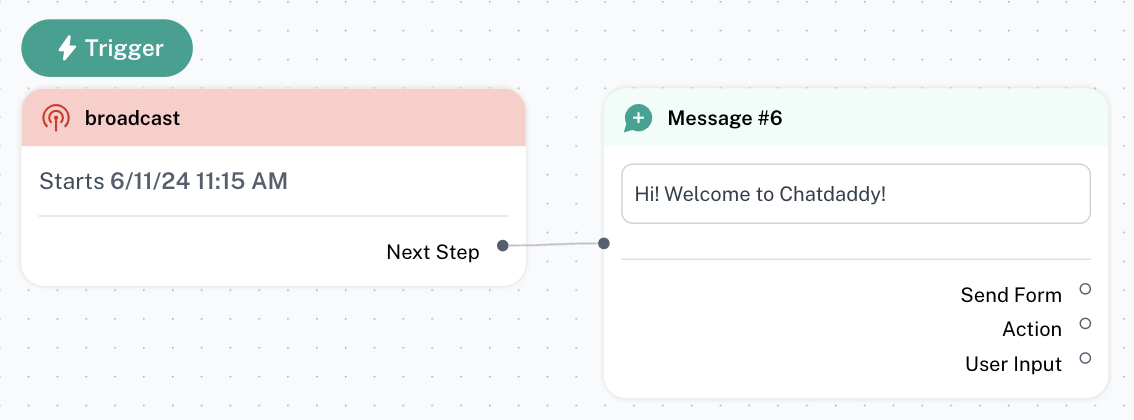Click the Action label
This screenshot has height=420, width=1134.
click(1032, 329)
